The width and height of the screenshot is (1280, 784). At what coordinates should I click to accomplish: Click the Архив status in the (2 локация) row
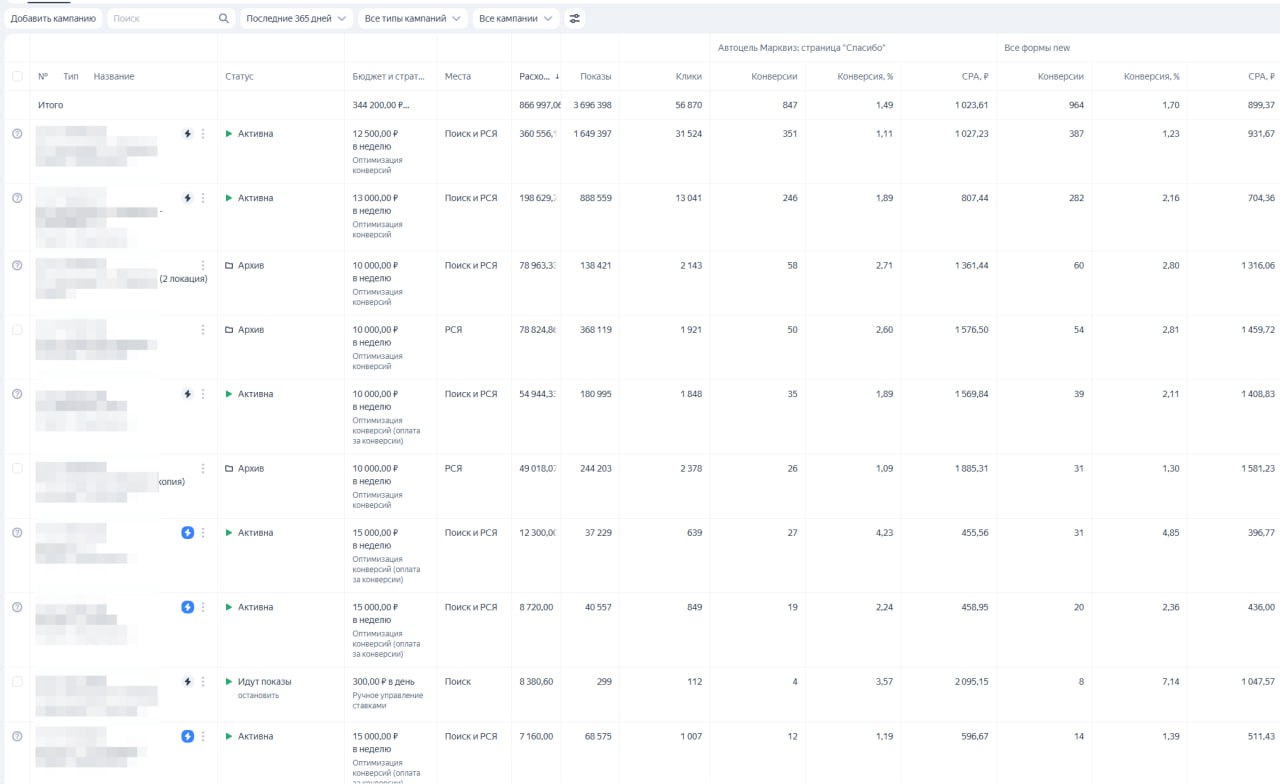(251, 265)
